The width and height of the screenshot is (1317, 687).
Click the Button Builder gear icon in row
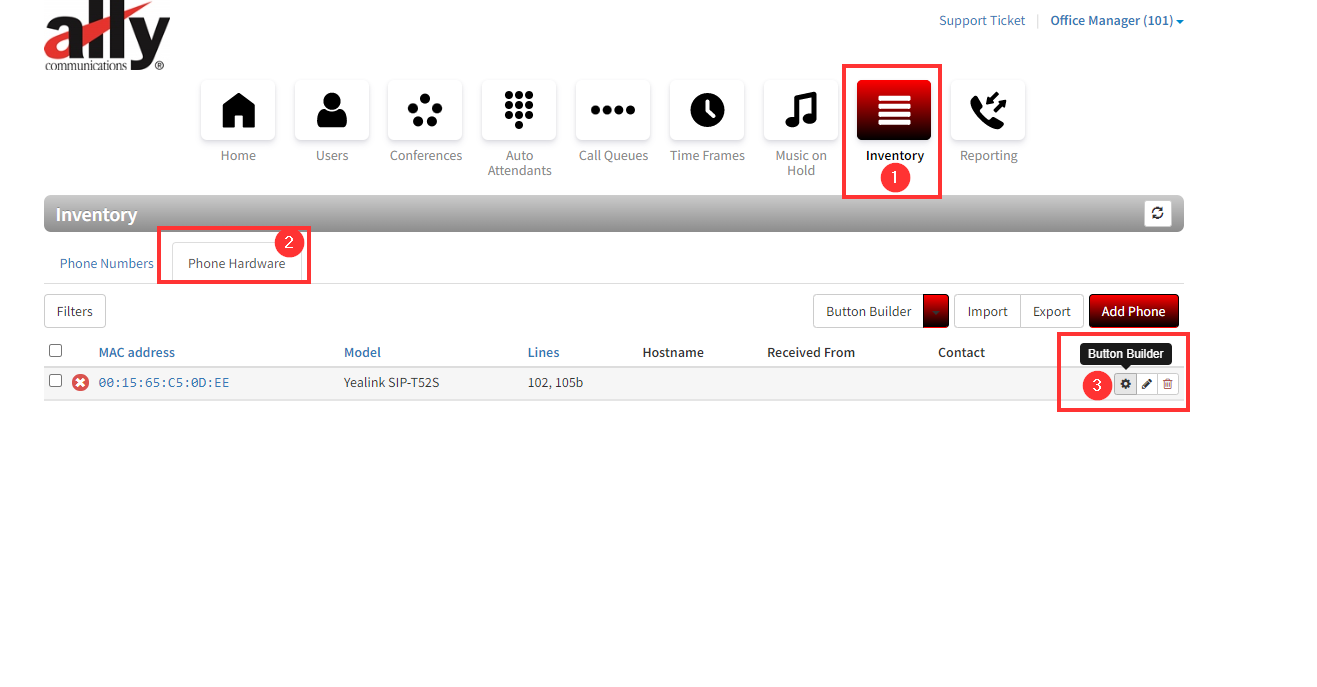click(x=1126, y=384)
